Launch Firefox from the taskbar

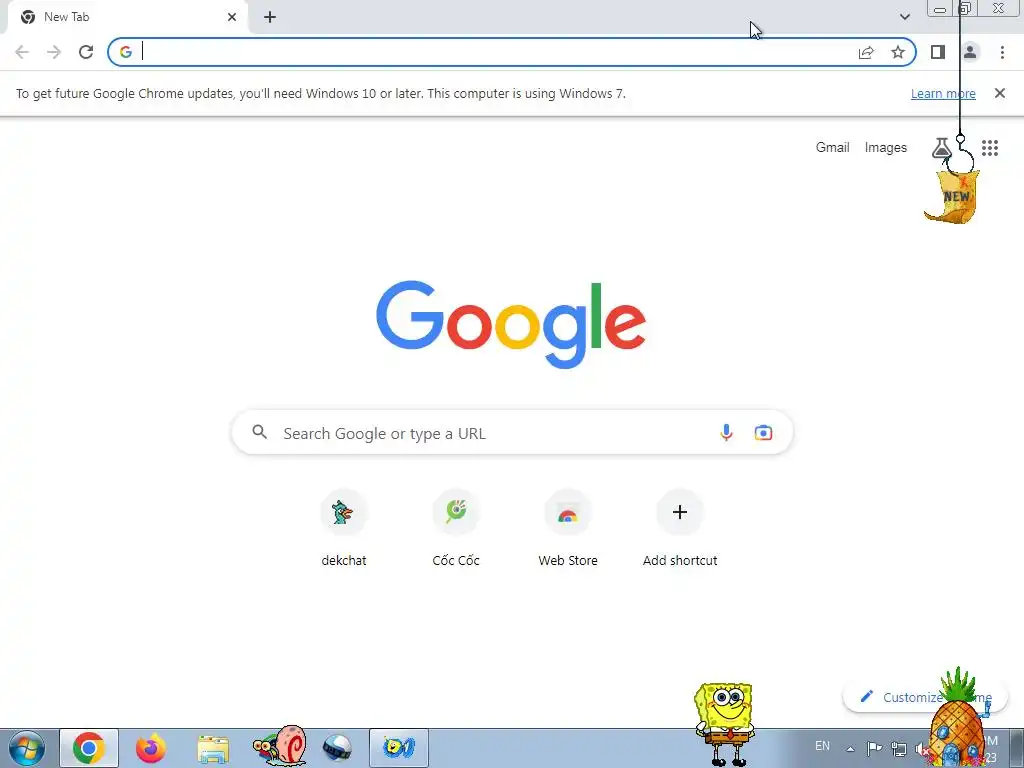click(150, 748)
